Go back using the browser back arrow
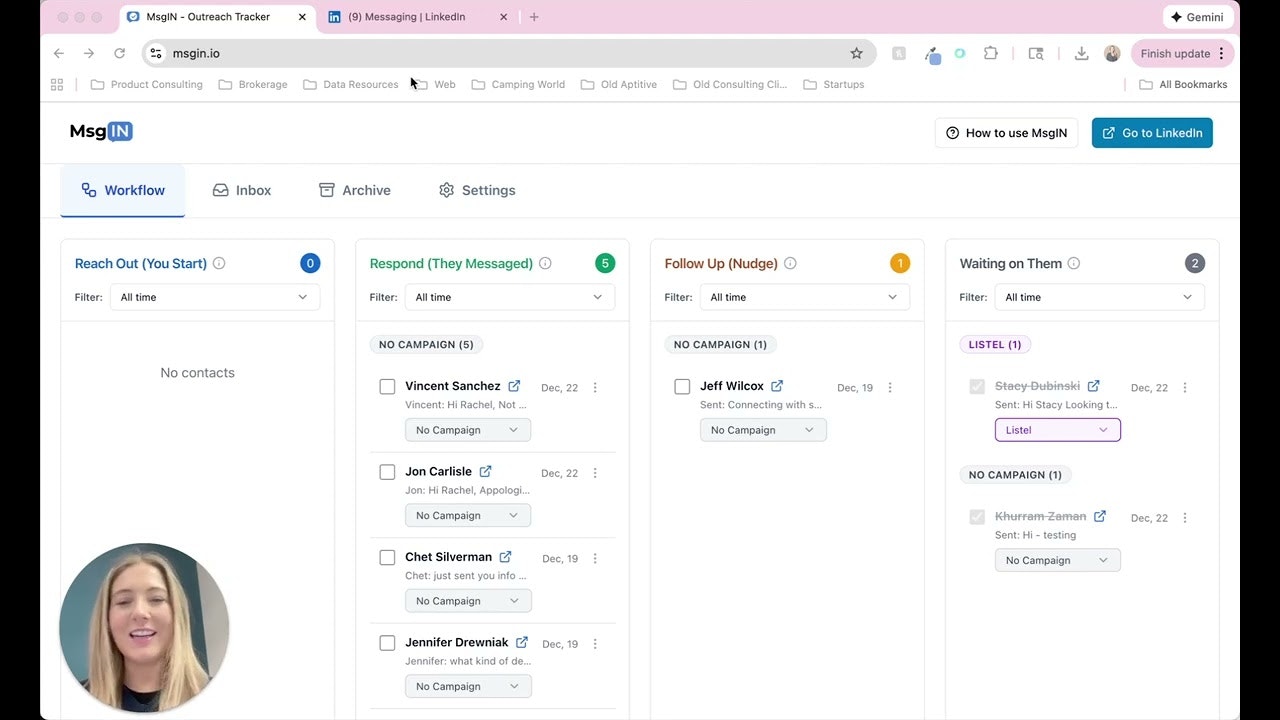1280x720 pixels. point(58,53)
